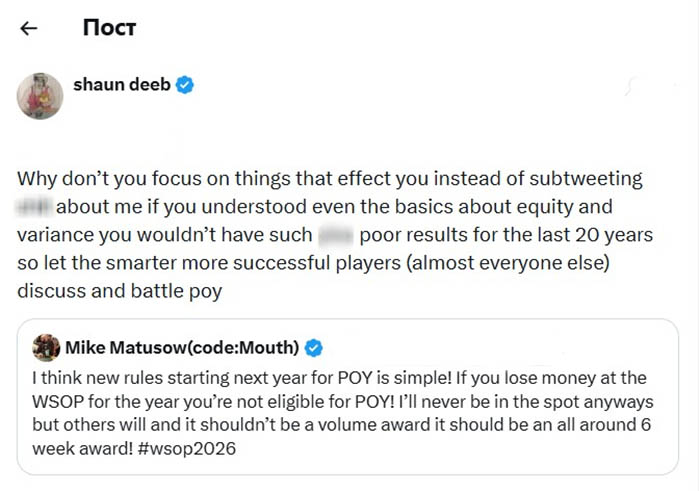The height and width of the screenshot is (491, 700).
Task: Open the shaun deeb username link
Action: point(122,84)
